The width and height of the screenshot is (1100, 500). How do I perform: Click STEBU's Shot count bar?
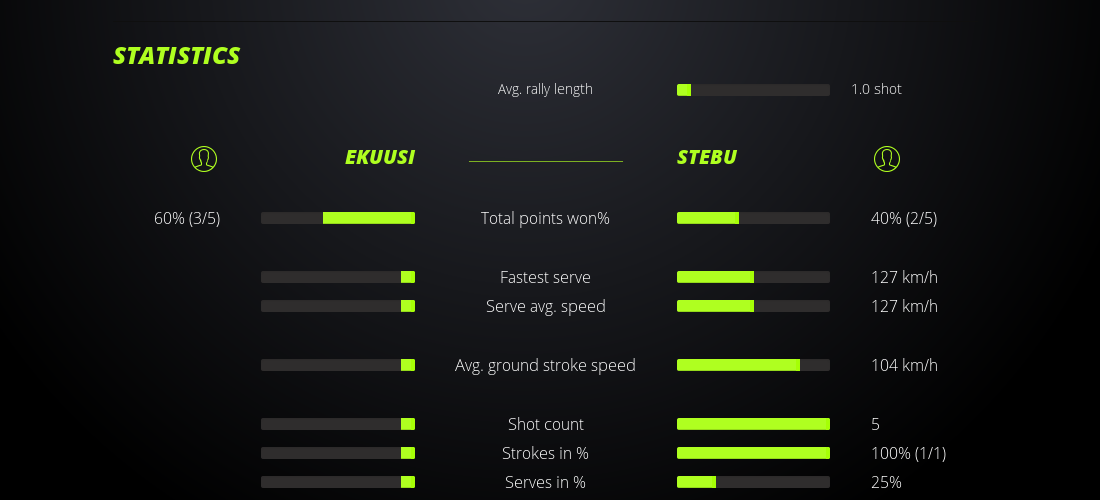click(753, 424)
